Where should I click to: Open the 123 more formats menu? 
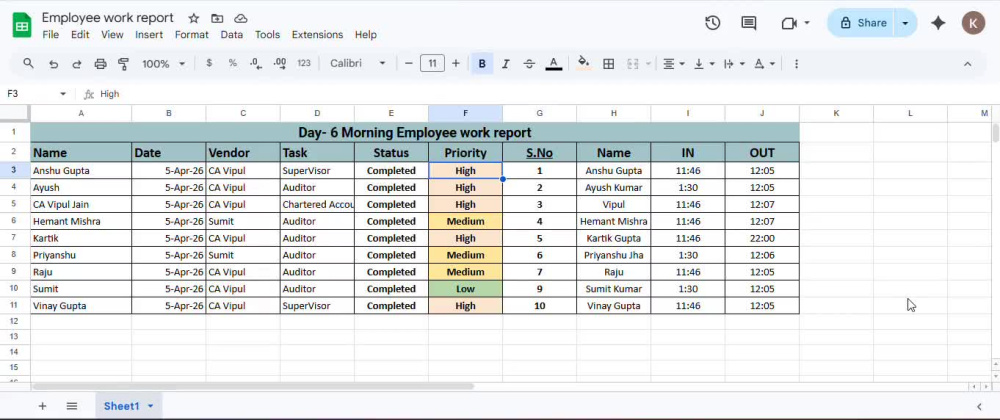tap(304, 63)
